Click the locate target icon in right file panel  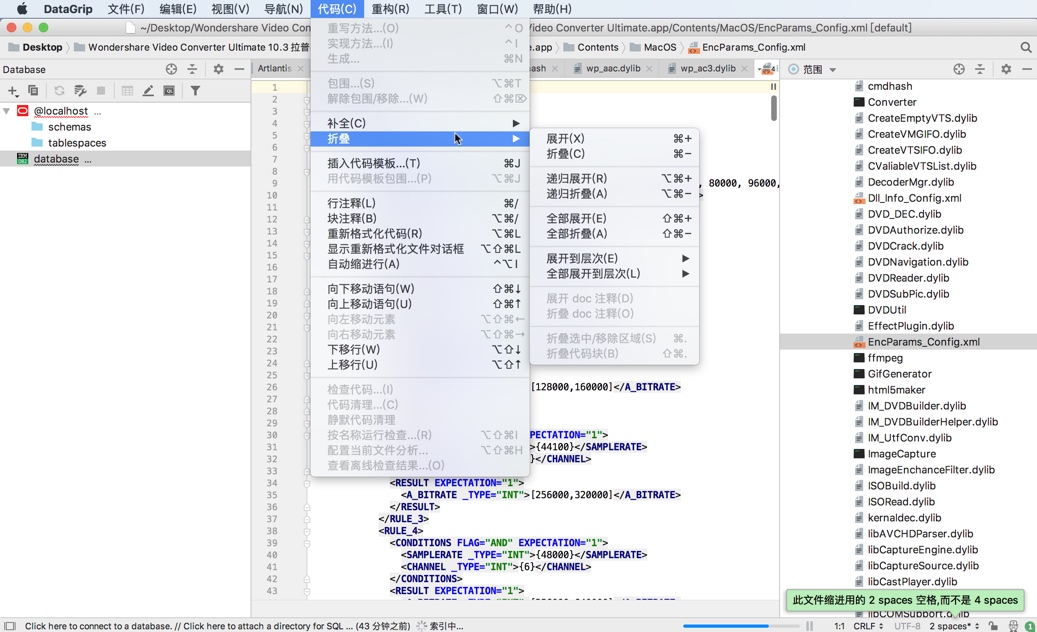click(959, 69)
